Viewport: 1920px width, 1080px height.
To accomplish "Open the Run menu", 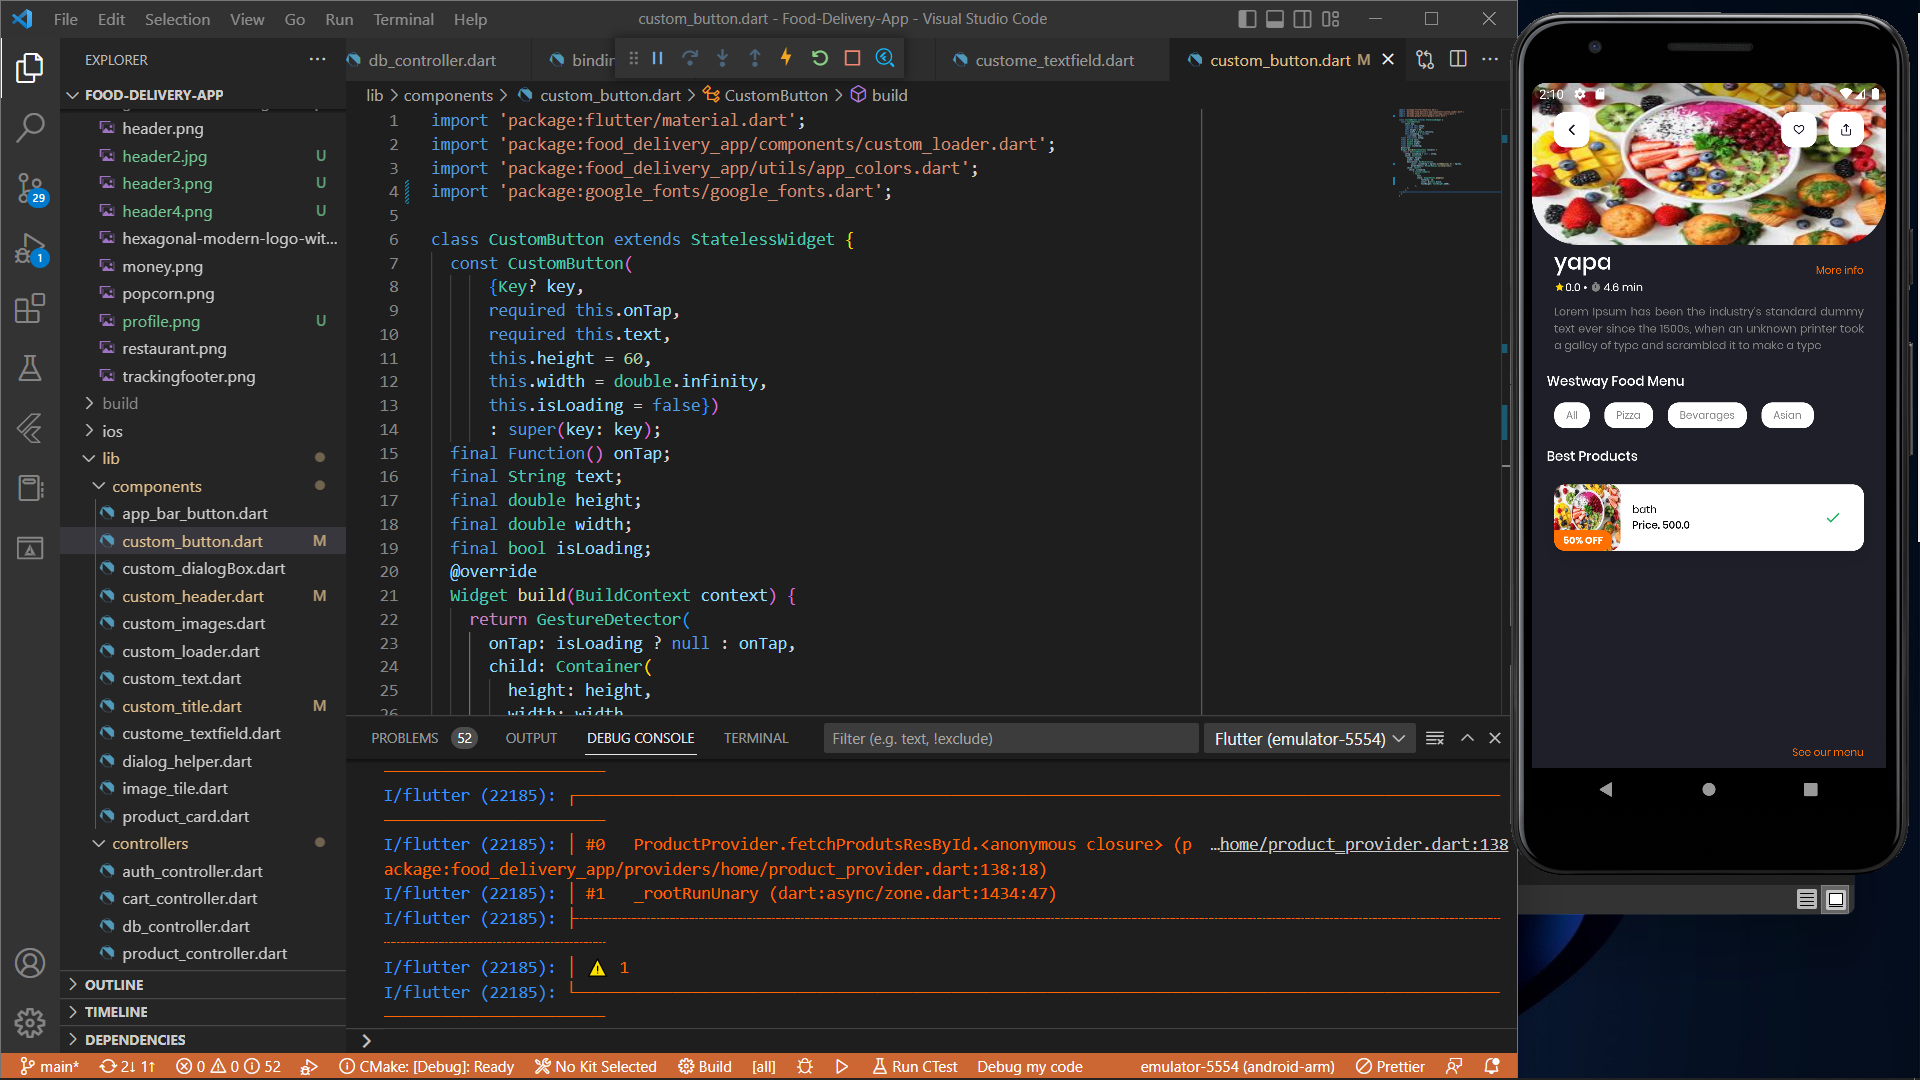I will (x=339, y=19).
